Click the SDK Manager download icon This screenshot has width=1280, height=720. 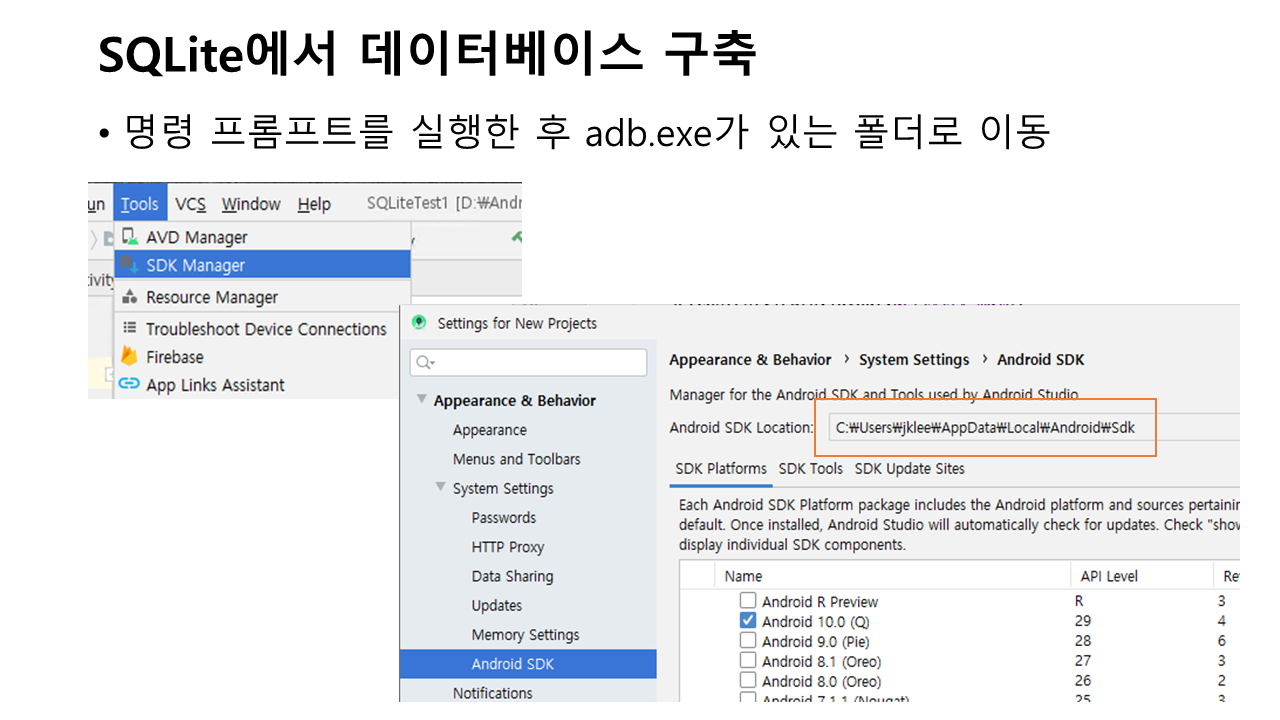129,265
